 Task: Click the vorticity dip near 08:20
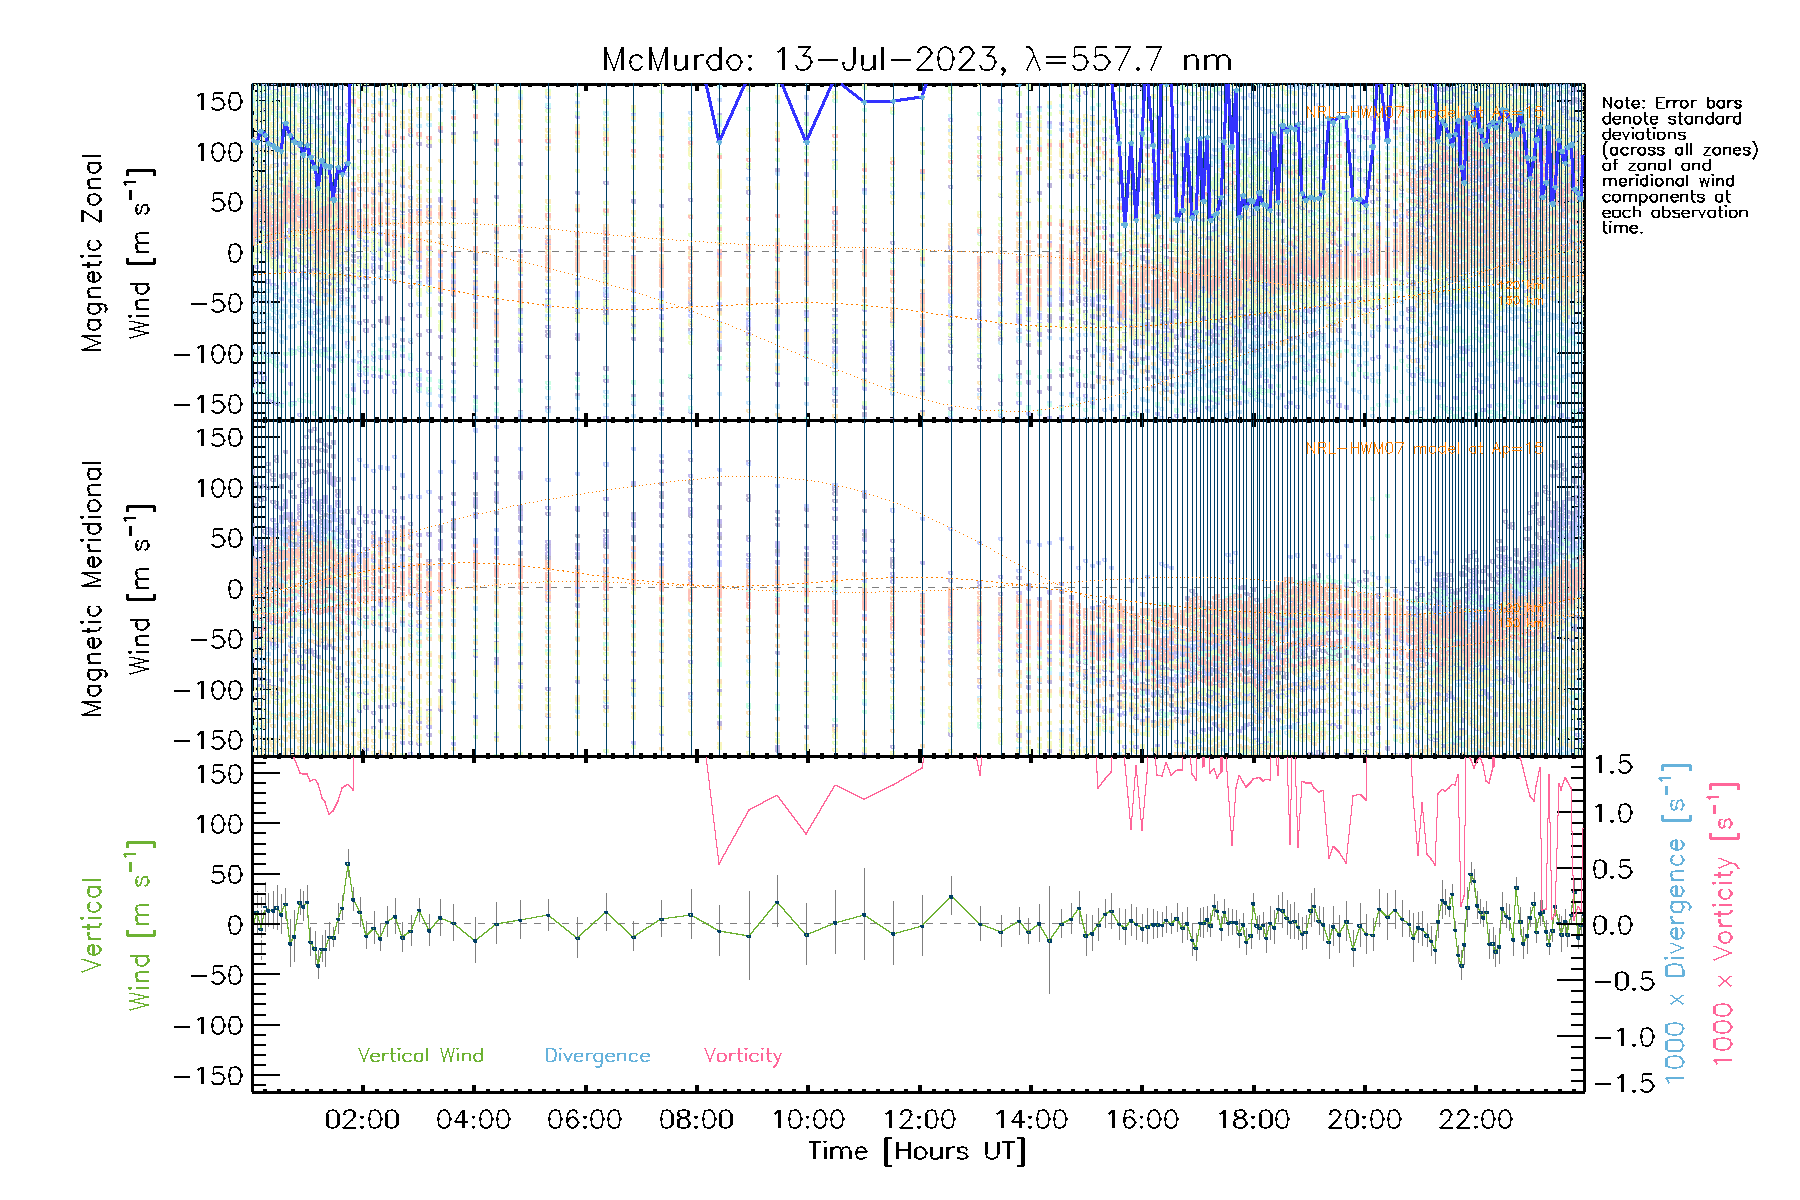pos(718,864)
